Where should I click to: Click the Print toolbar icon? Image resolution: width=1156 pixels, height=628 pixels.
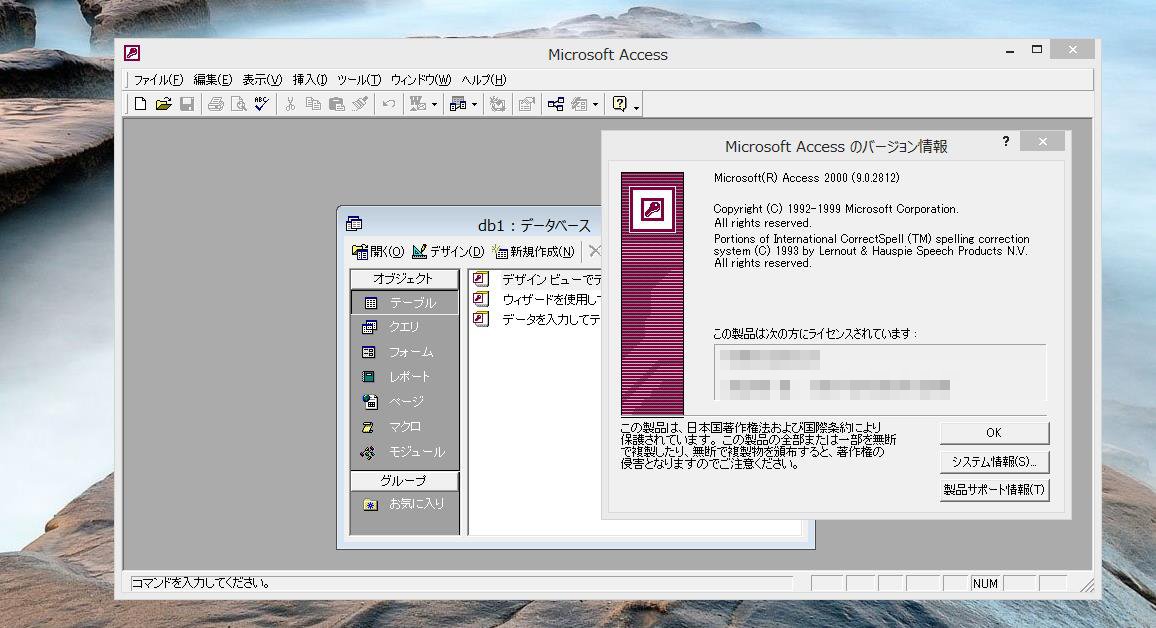pyautogui.click(x=215, y=104)
